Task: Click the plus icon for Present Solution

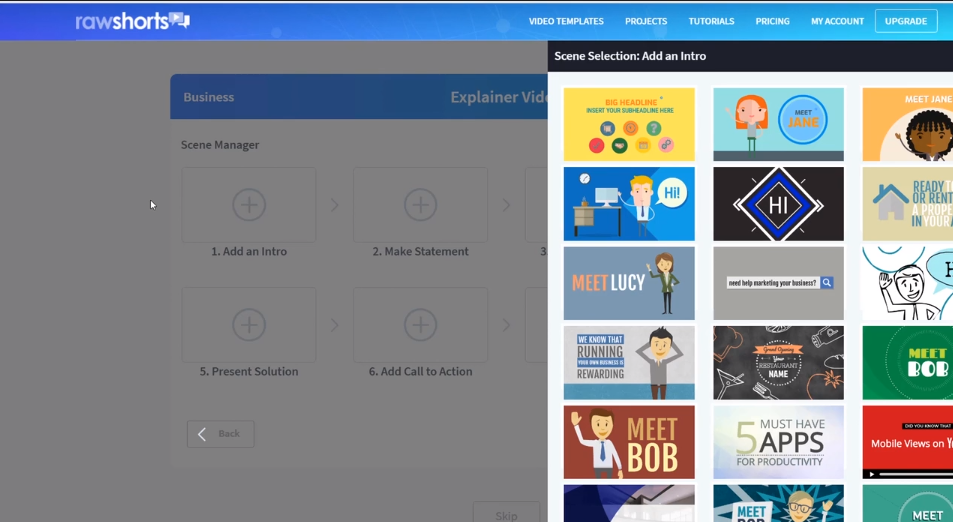Action: pyautogui.click(x=249, y=325)
